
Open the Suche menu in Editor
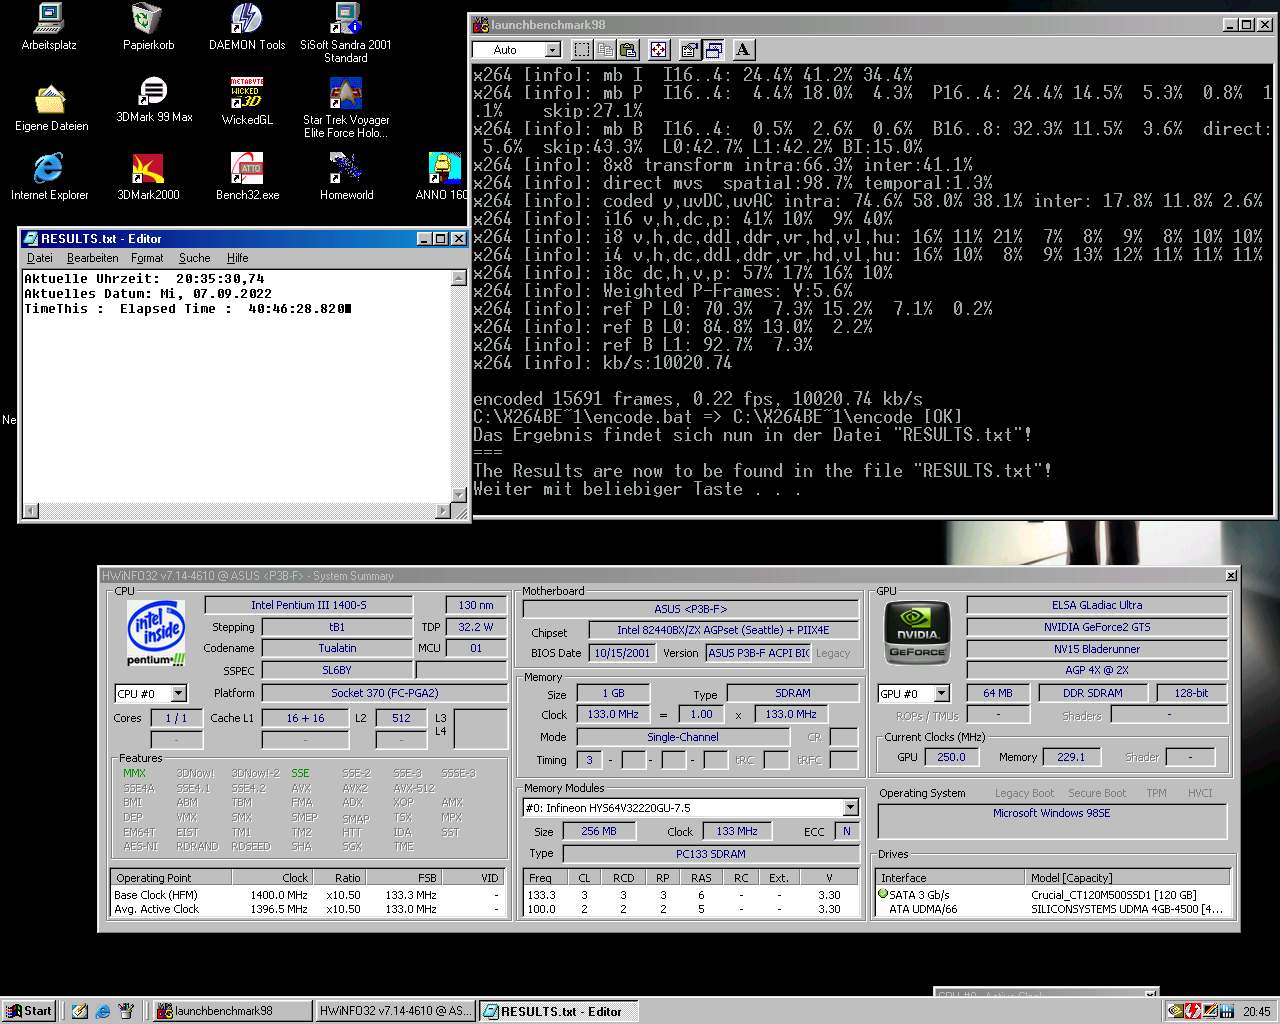(194, 258)
